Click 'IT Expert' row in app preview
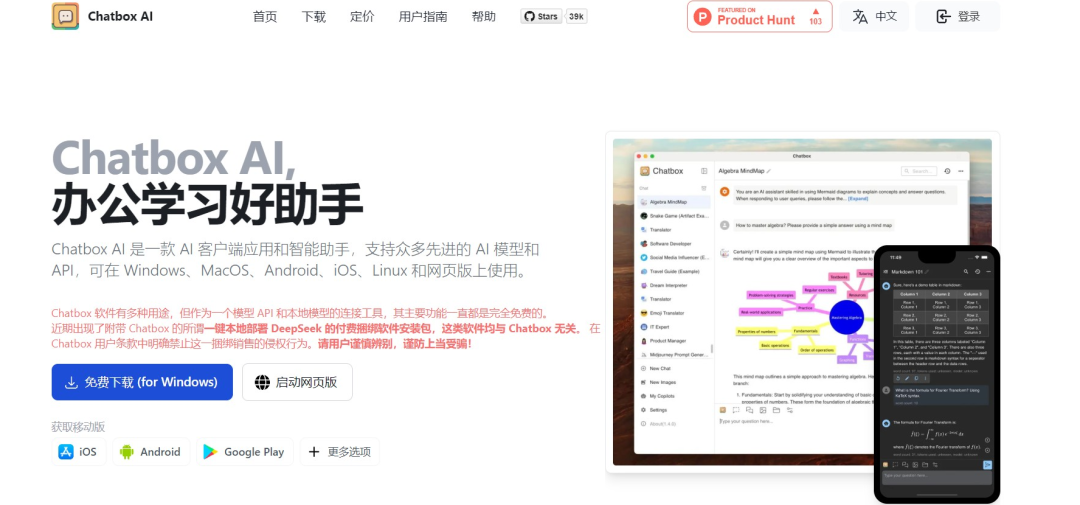 [673, 327]
